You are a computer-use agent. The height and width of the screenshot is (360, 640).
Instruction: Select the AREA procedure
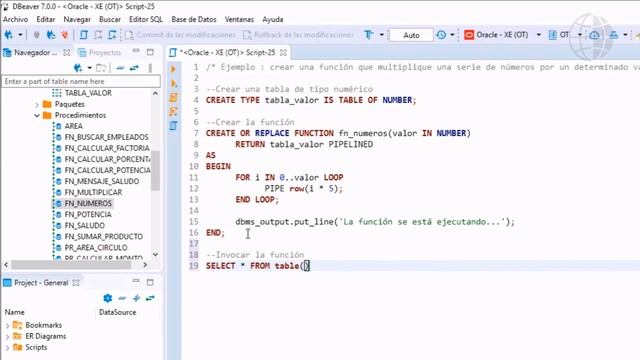(73, 126)
